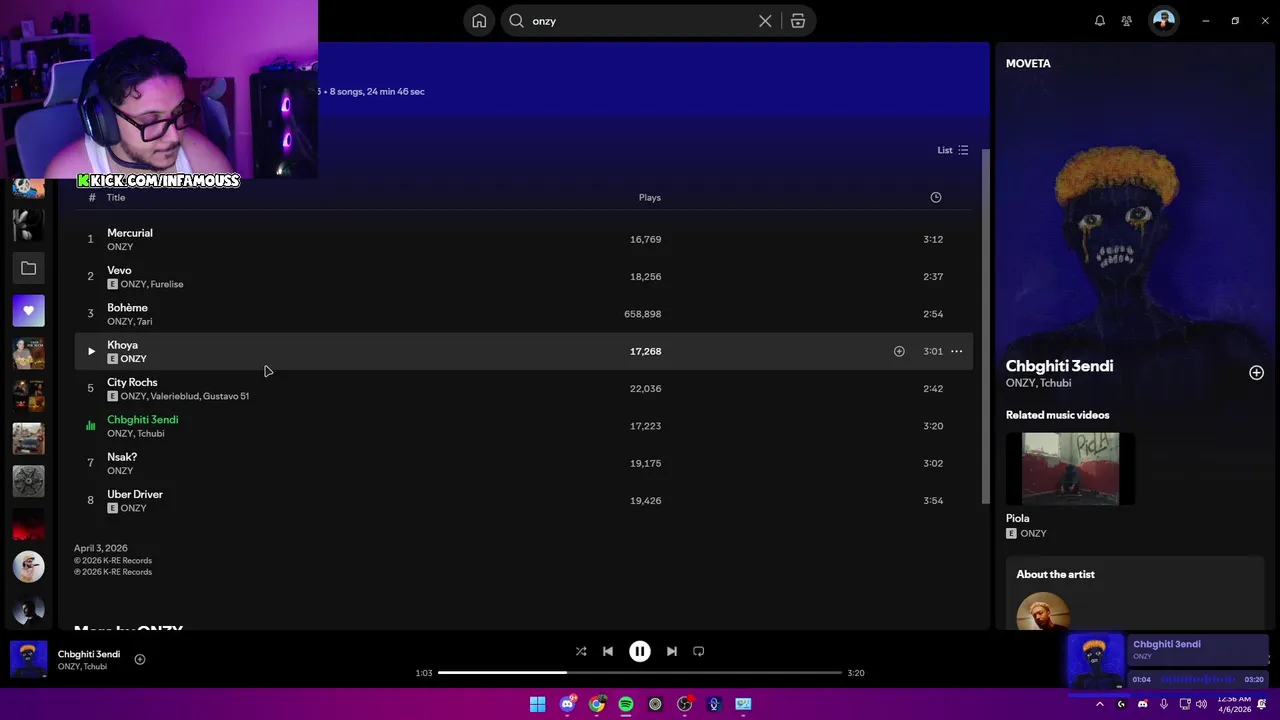
Task: Show hidden system tray icons
Action: [1099, 704]
